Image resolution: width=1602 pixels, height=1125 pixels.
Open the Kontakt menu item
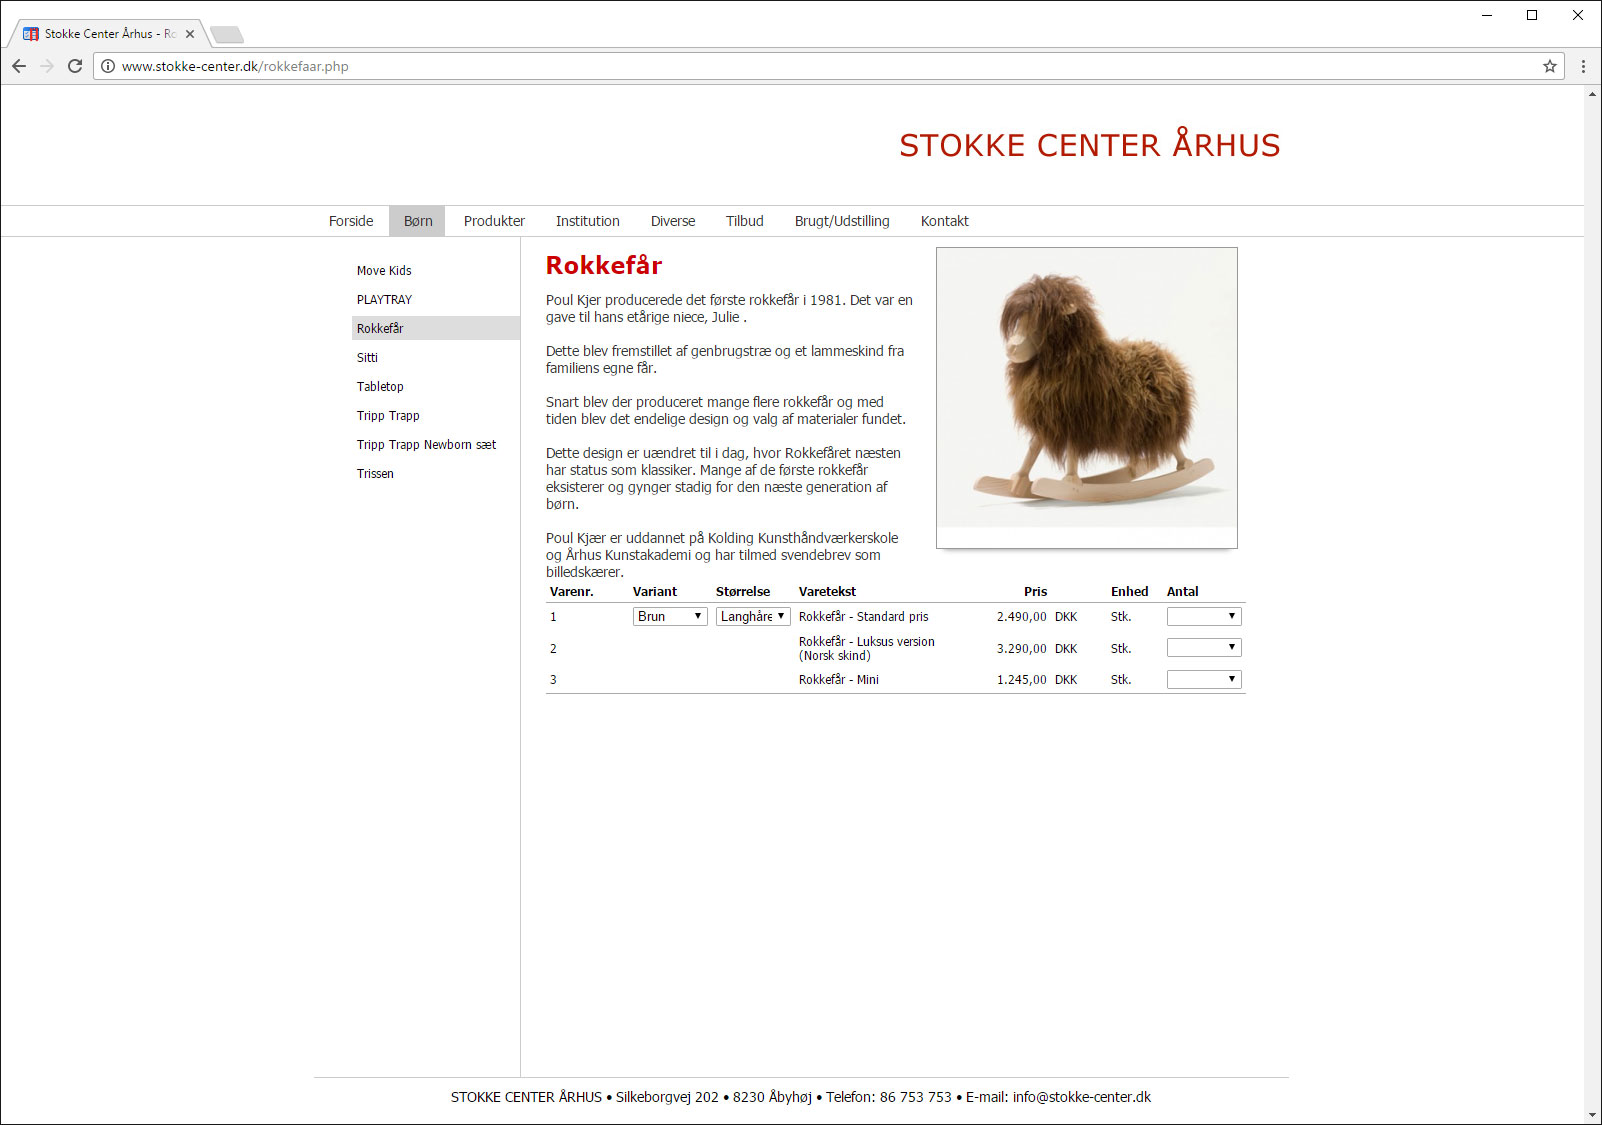(945, 221)
